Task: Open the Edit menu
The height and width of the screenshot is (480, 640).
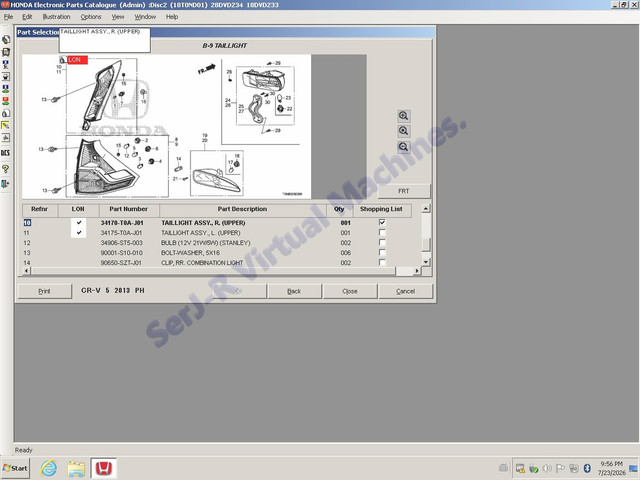Action: 27,17
